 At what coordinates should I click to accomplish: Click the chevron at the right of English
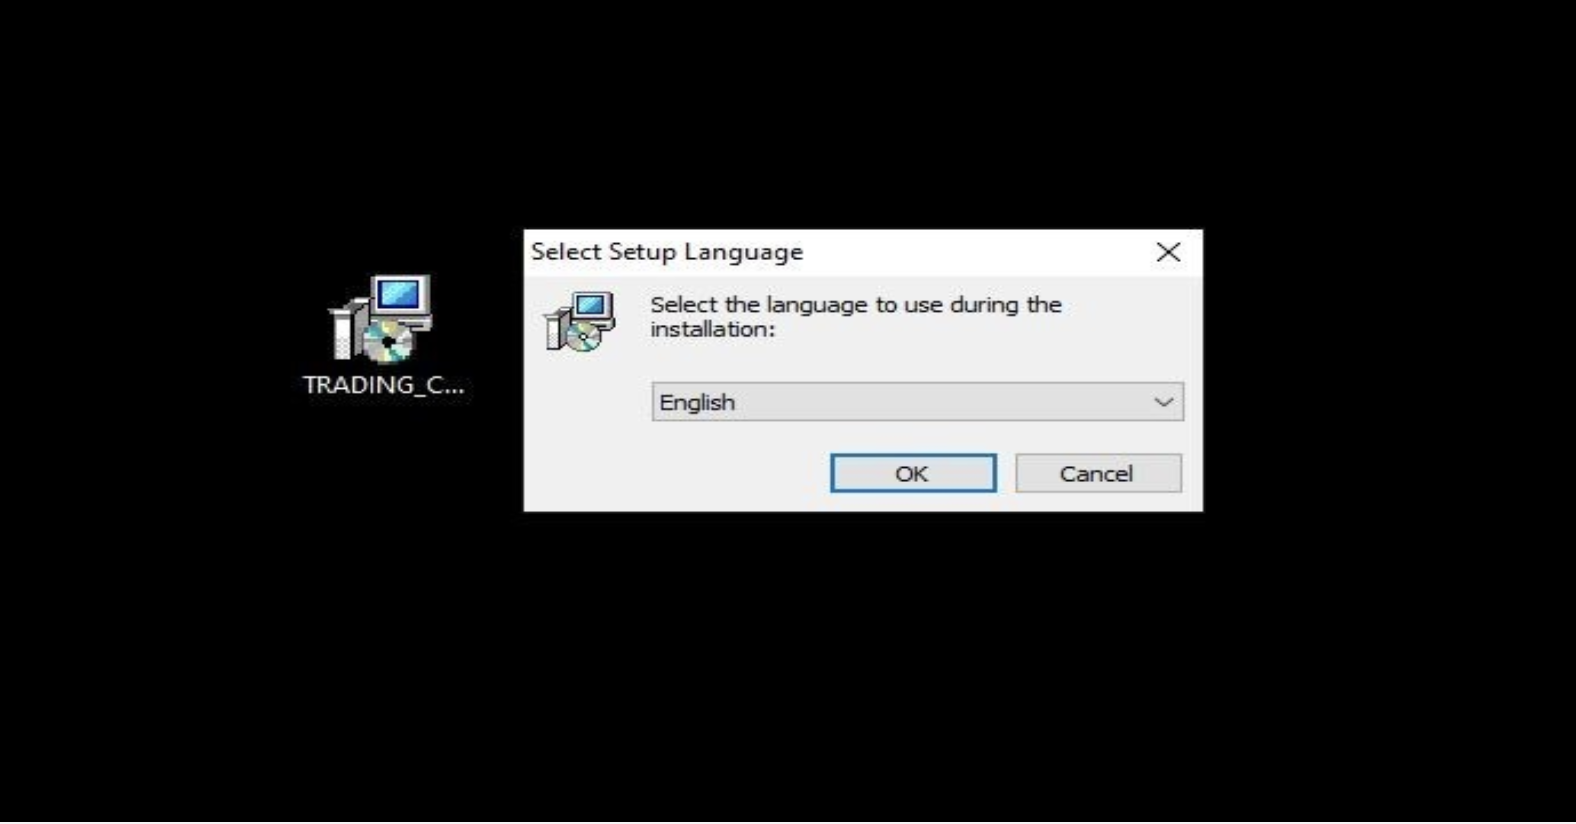[x=1163, y=402]
